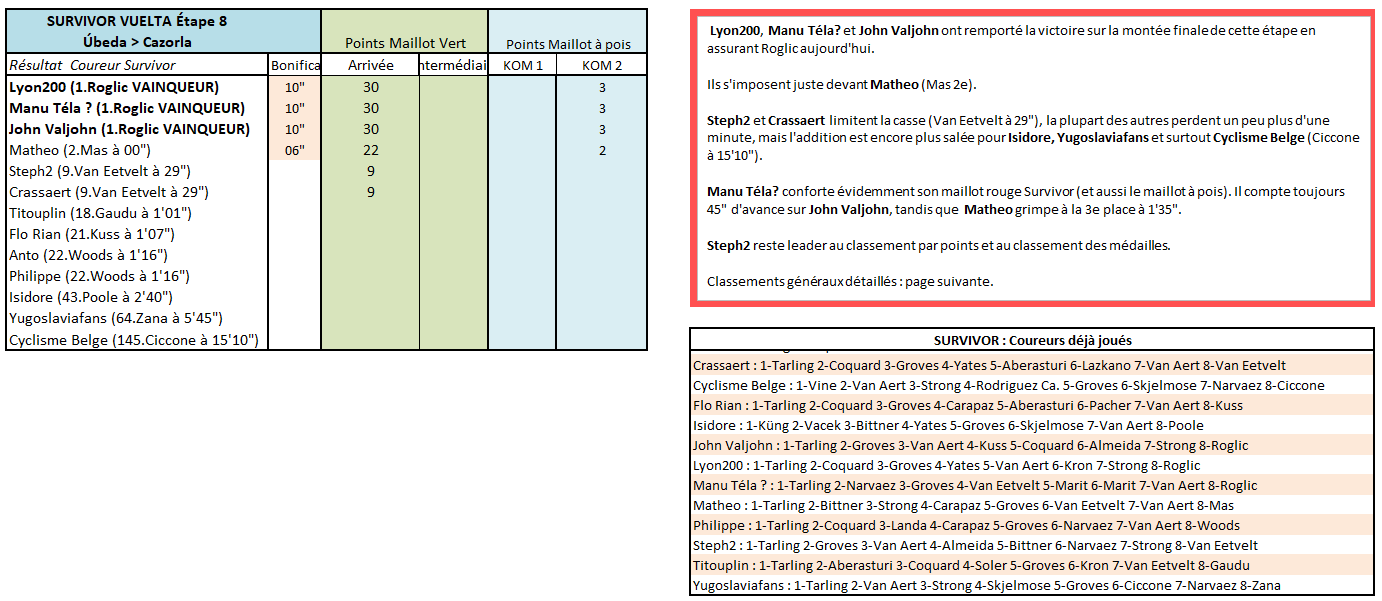
Task: Select the Arrivée column header cell
Action: 370,65
